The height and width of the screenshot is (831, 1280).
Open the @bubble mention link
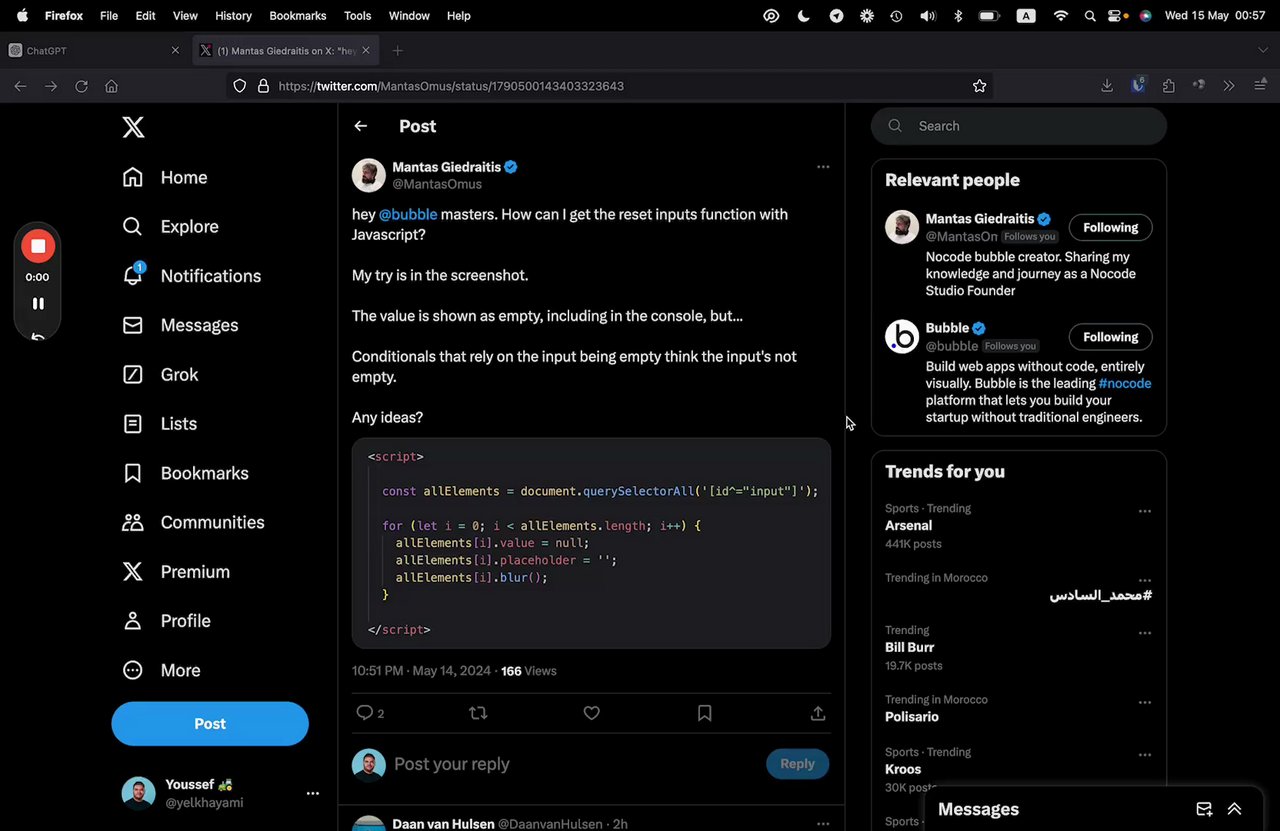tap(408, 214)
